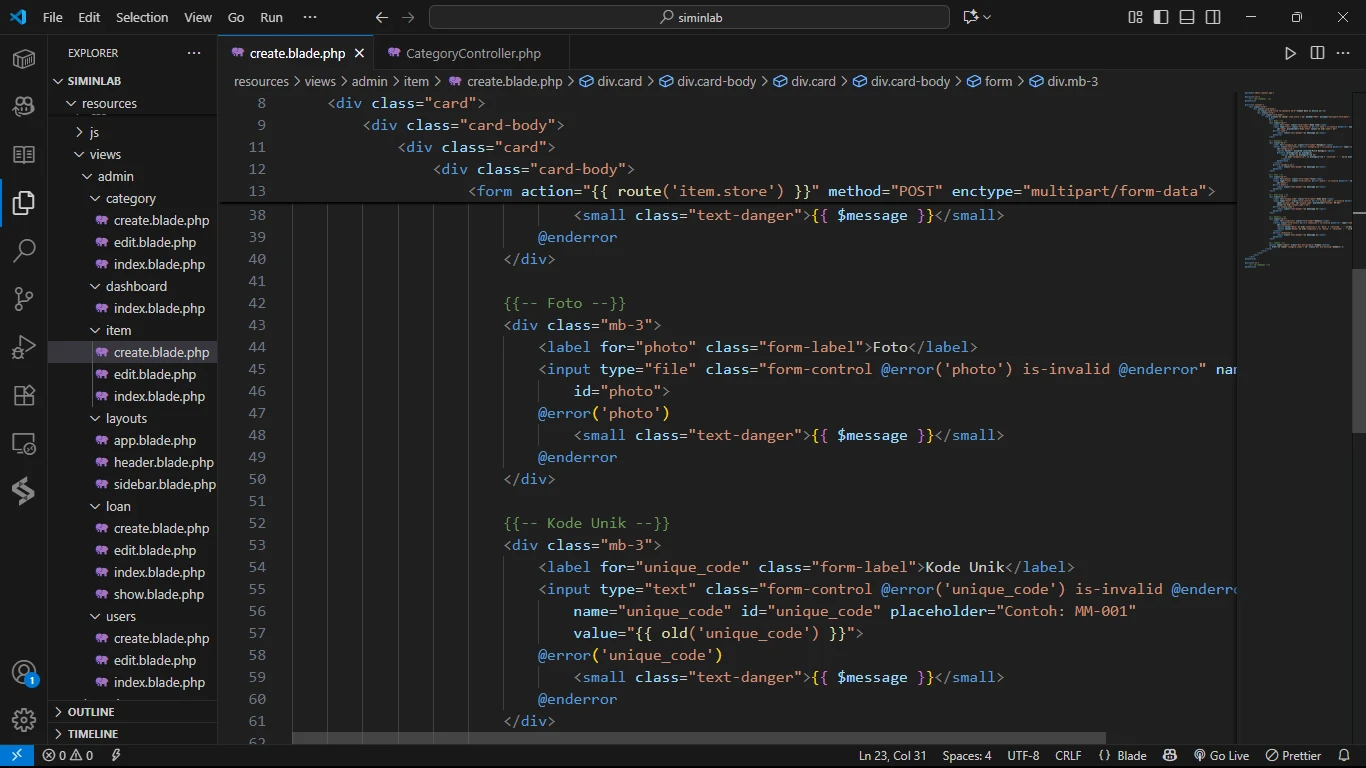Open the Search view in activity bar
Viewport: 1366px width, 768px height.
(x=24, y=250)
